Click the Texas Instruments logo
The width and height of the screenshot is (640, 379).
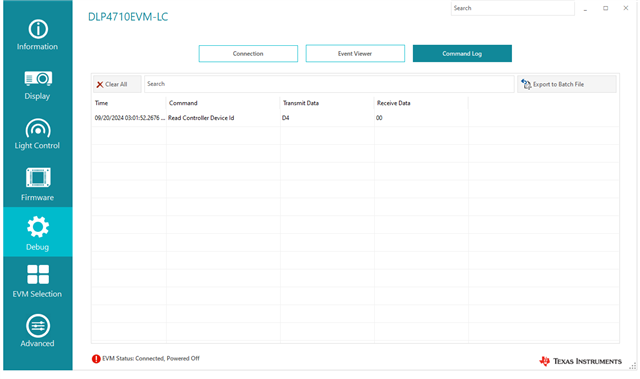[x=580, y=361]
